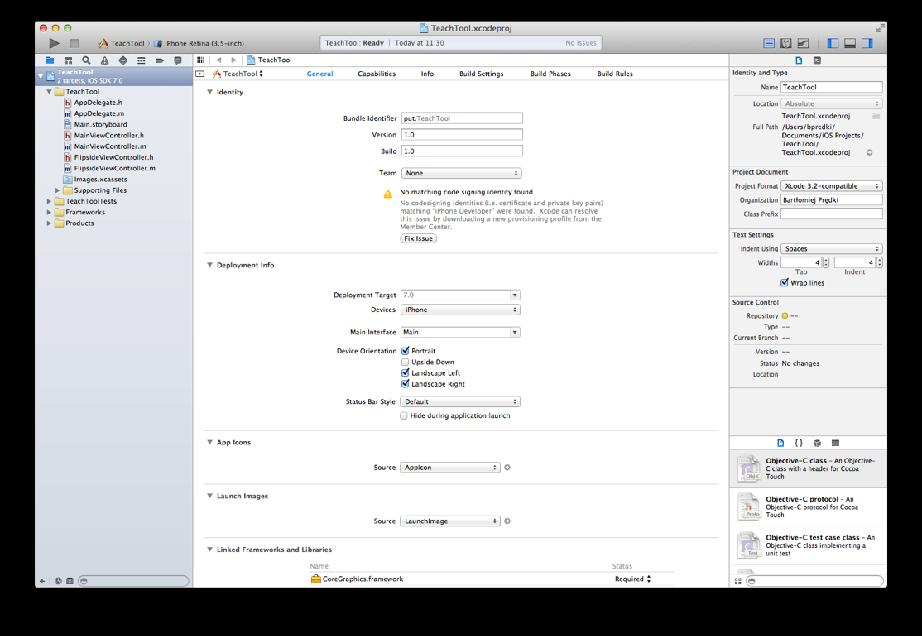Open the Main Interface combo box
The image size is (922, 636).
(461, 332)
